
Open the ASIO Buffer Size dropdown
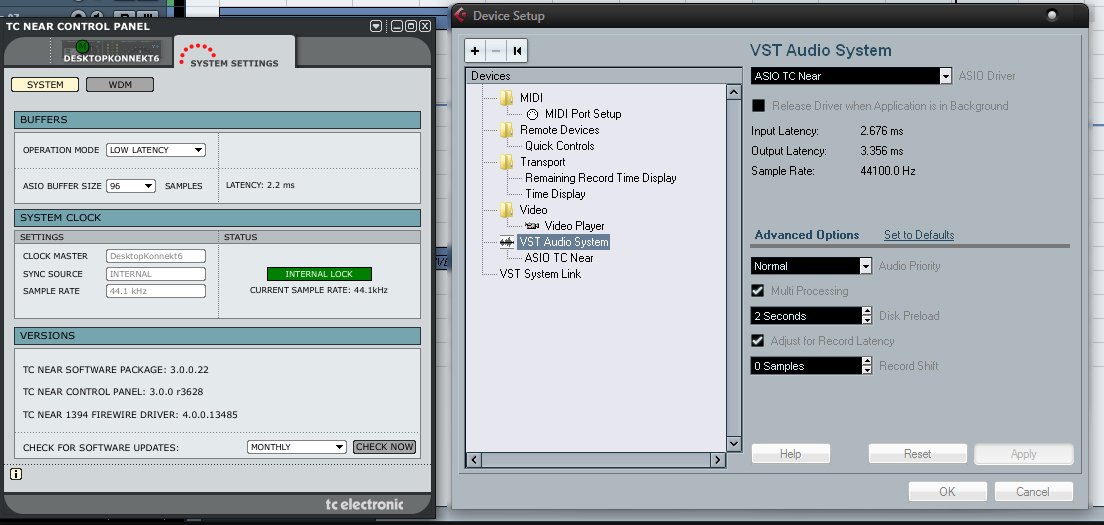click(x=131, y=186)
